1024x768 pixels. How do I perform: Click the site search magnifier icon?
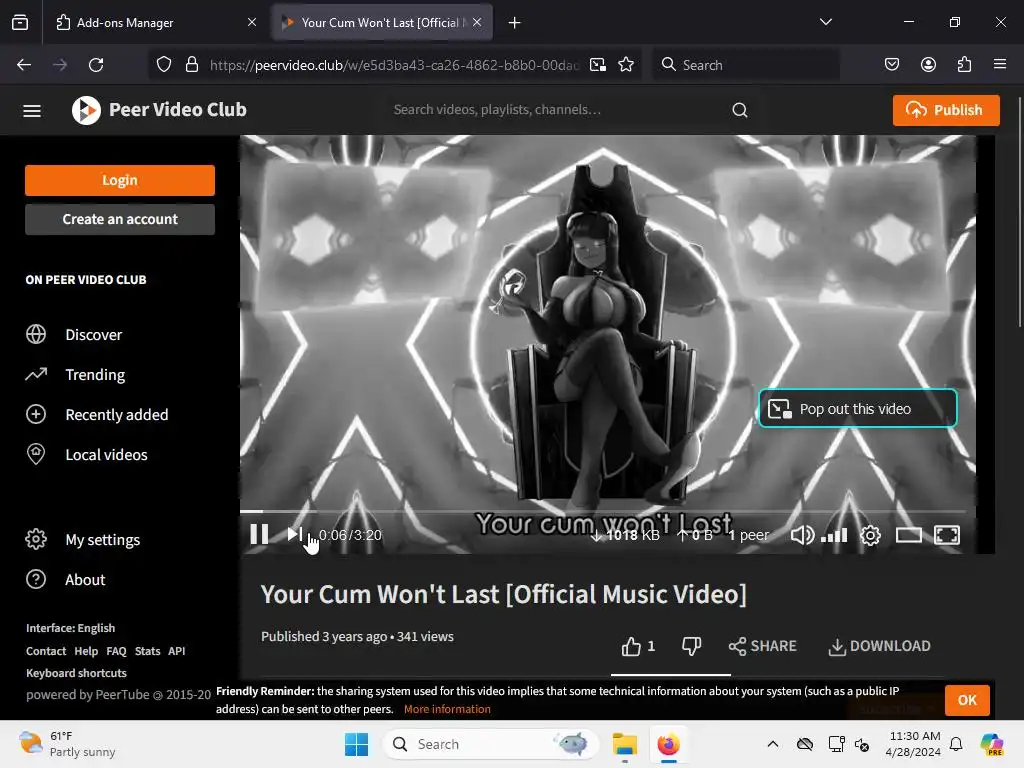(x=739, y=110)
